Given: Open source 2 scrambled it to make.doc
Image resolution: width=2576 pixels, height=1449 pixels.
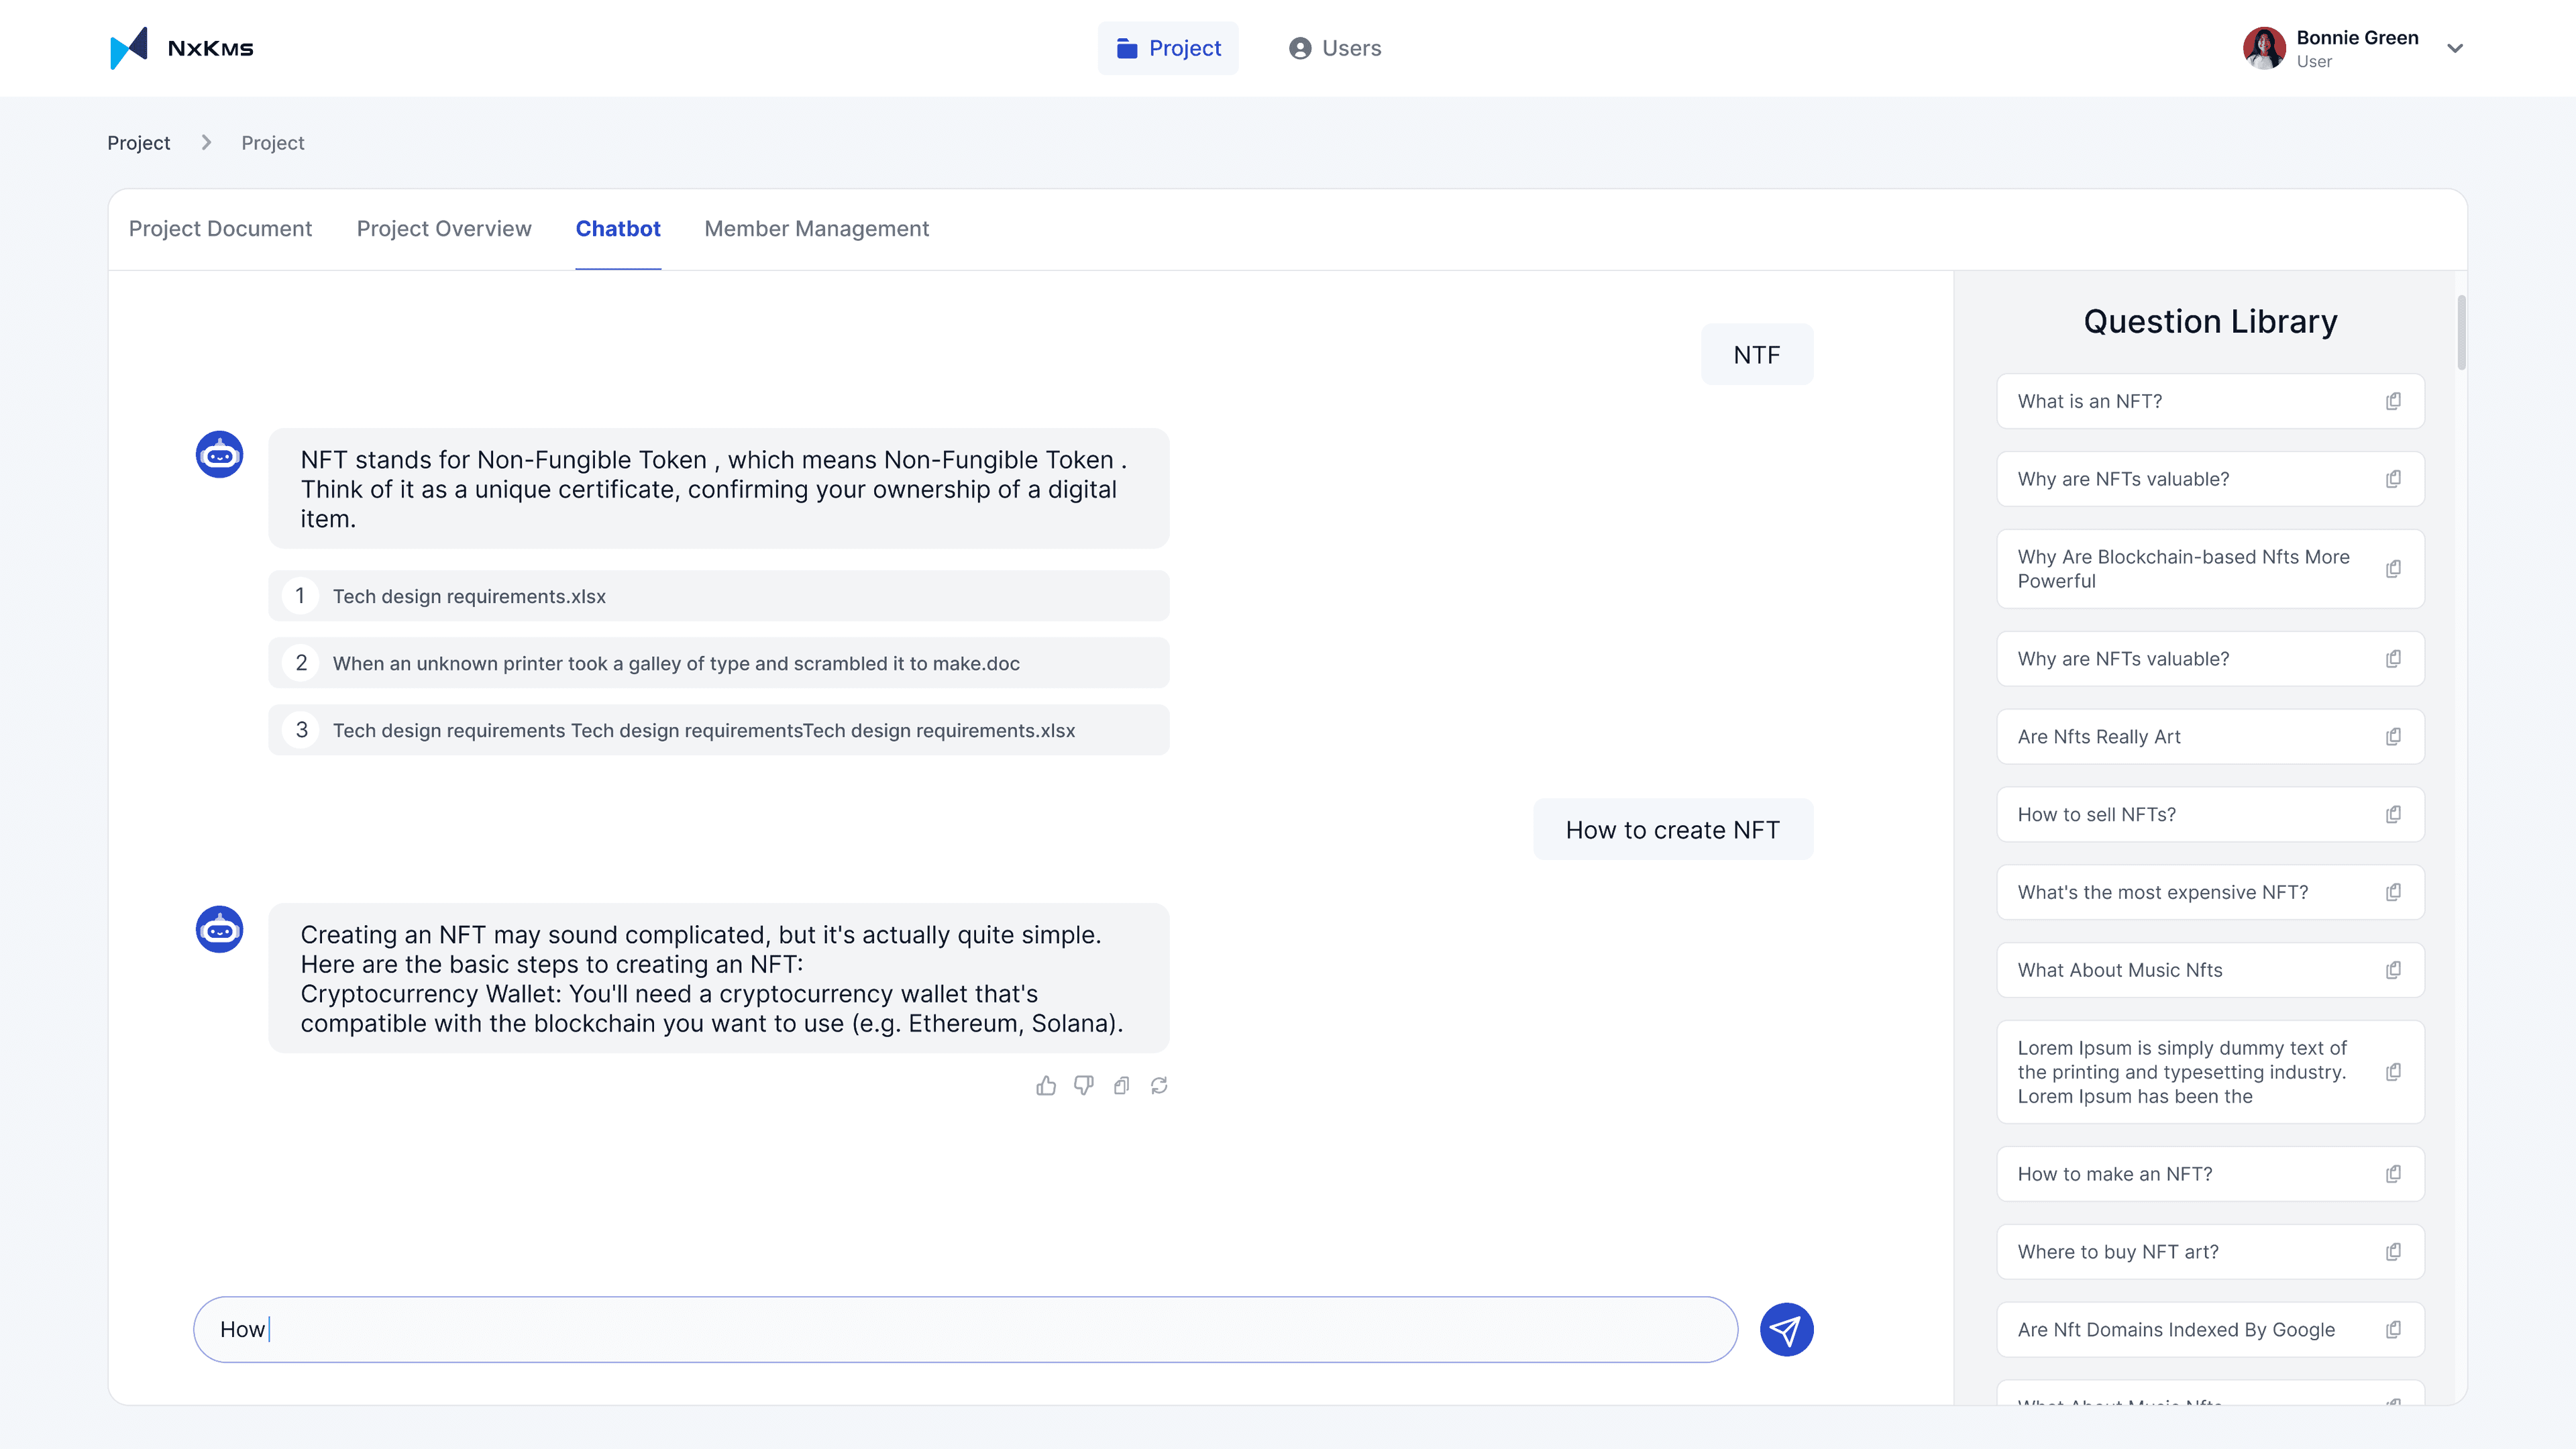Looking at the screenshot, I should 719,663.
